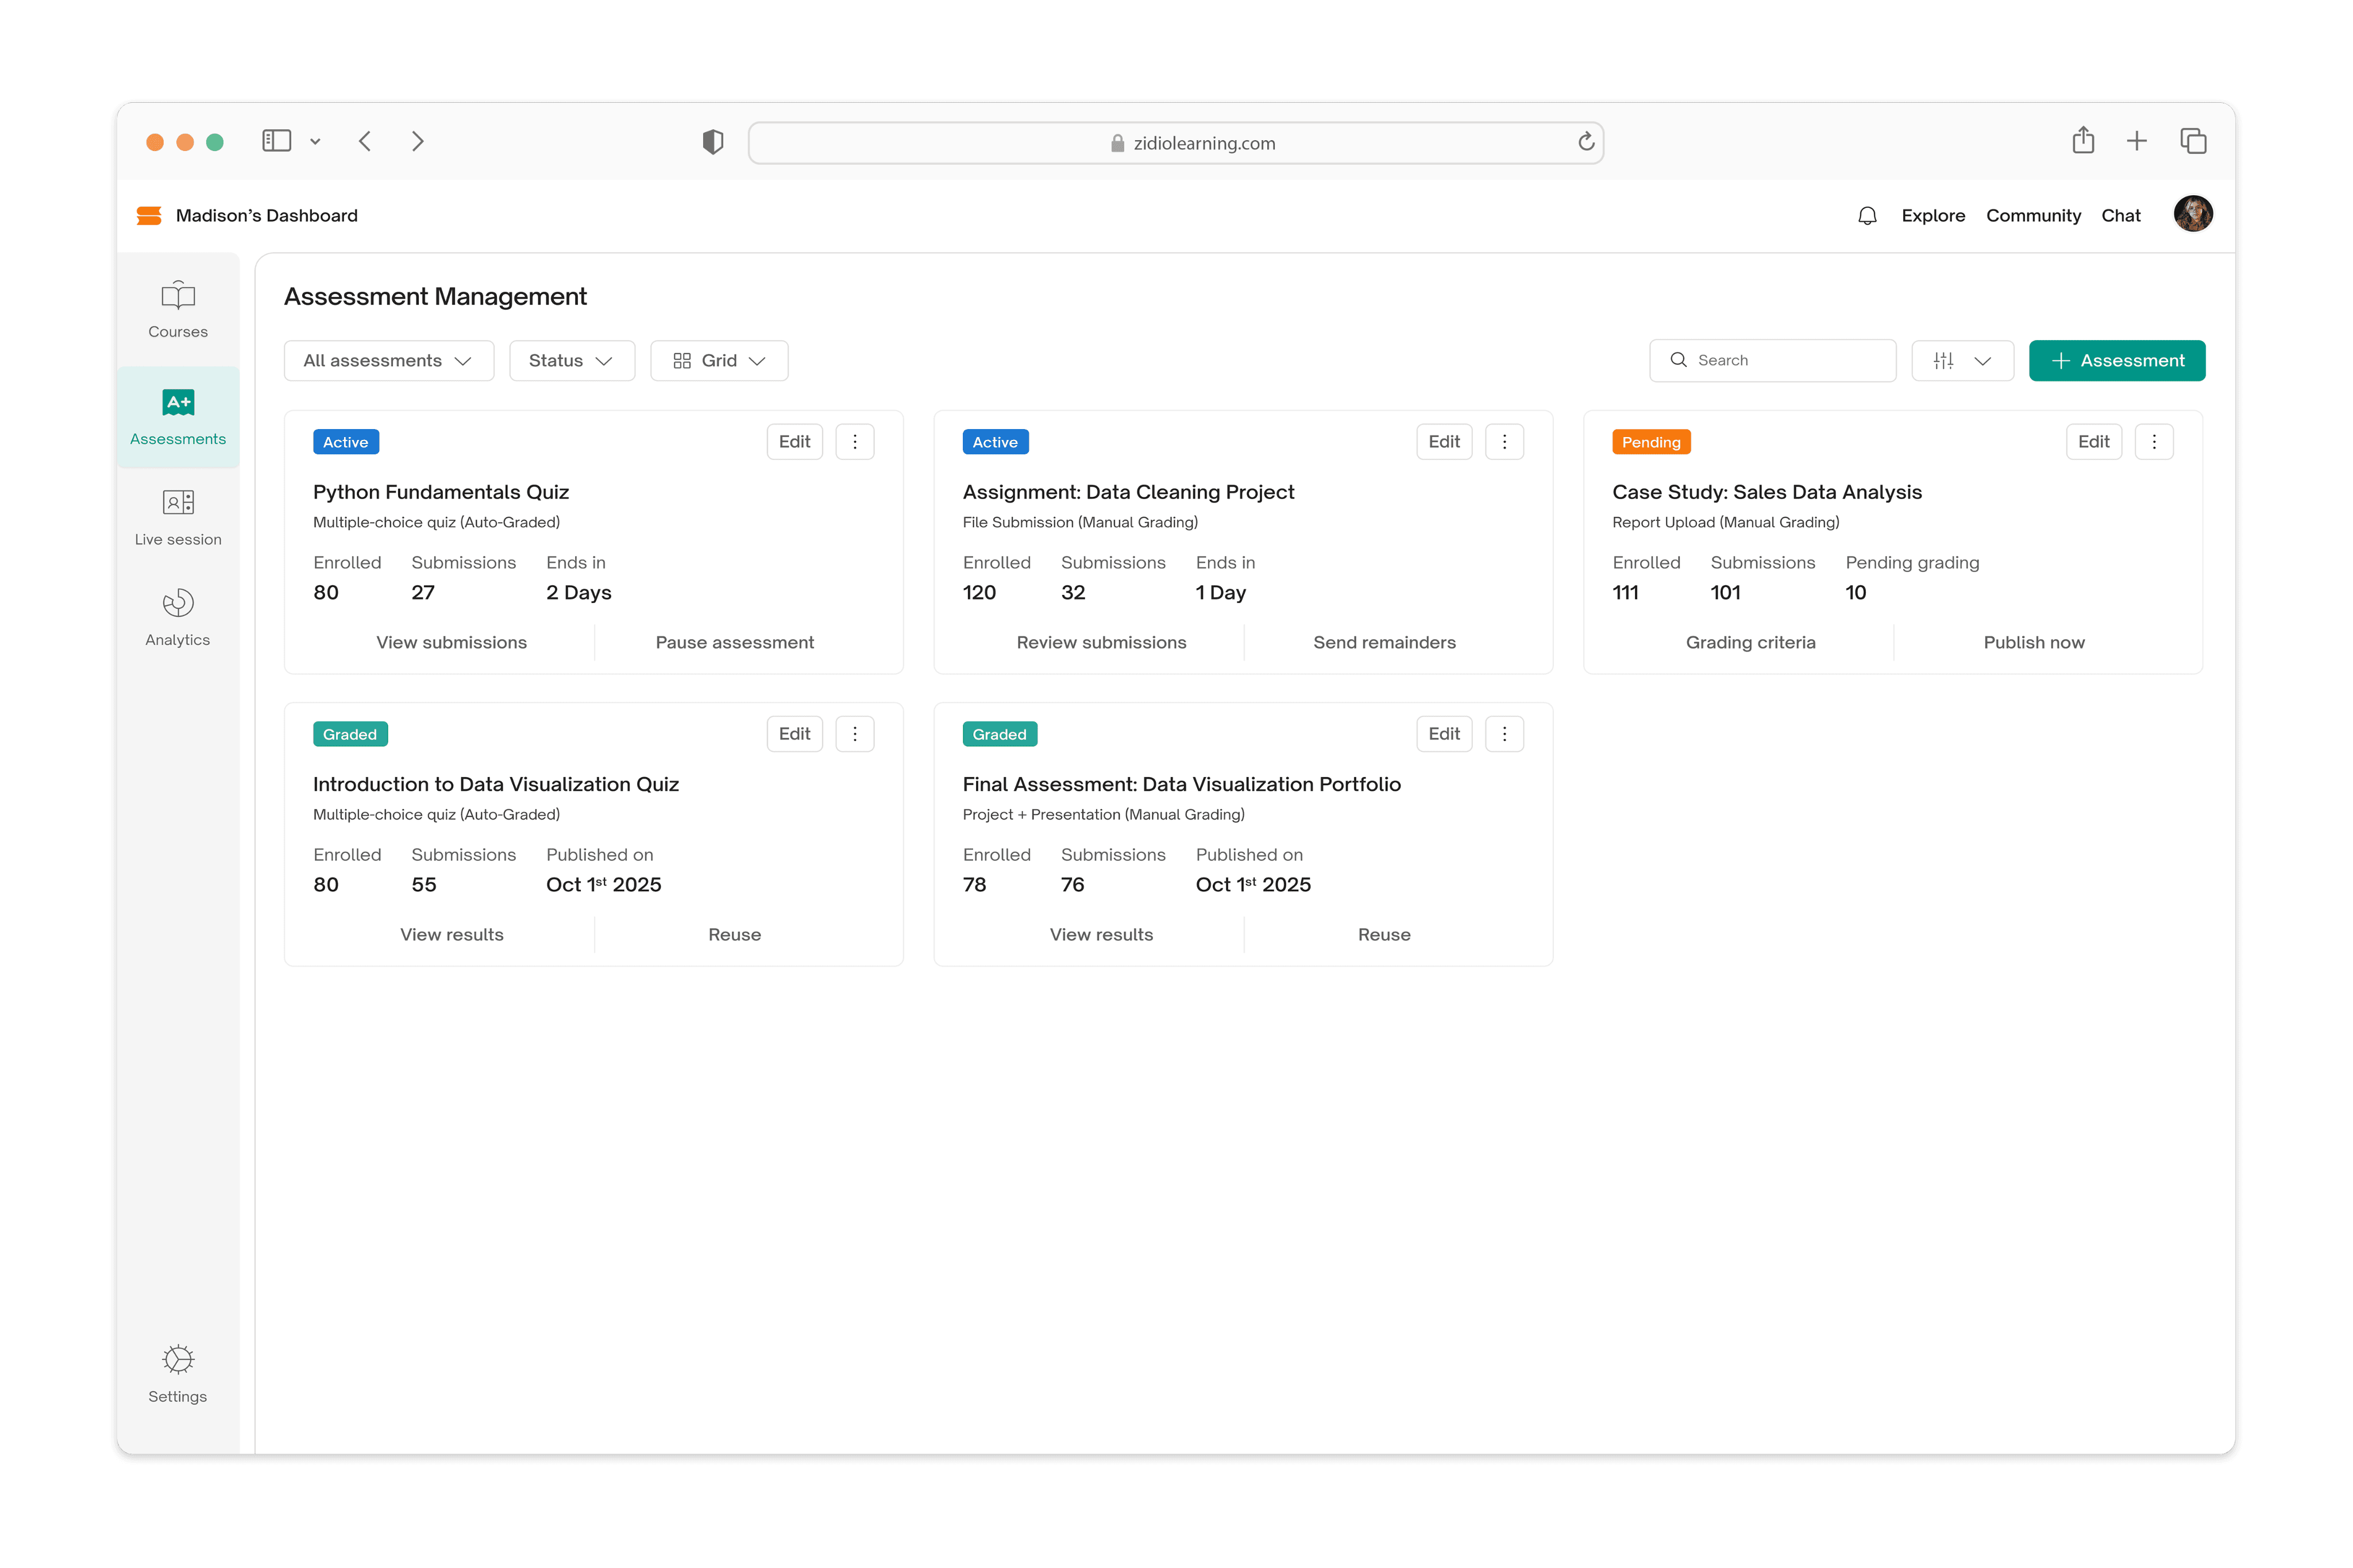
Task: Open the filter sliders dropdown
Action: click(1962, 361)
